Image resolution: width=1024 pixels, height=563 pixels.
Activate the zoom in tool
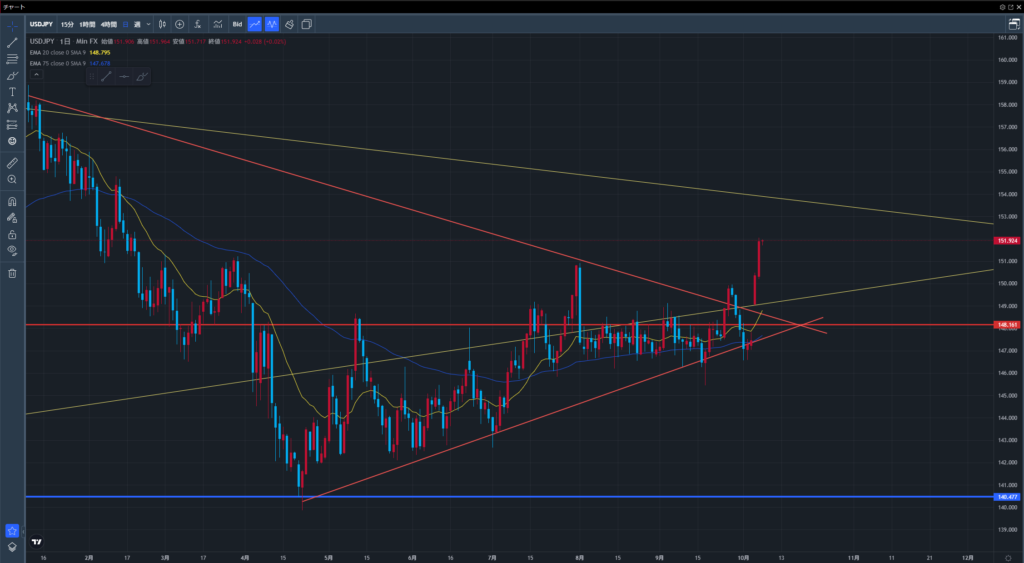12,179
